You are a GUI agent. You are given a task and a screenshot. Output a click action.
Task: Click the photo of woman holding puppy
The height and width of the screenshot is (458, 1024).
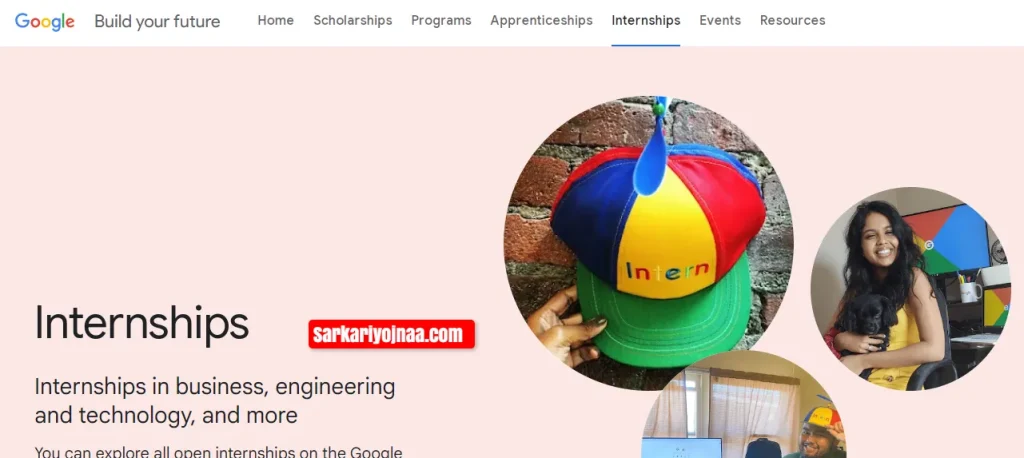[x=910, y=289]
